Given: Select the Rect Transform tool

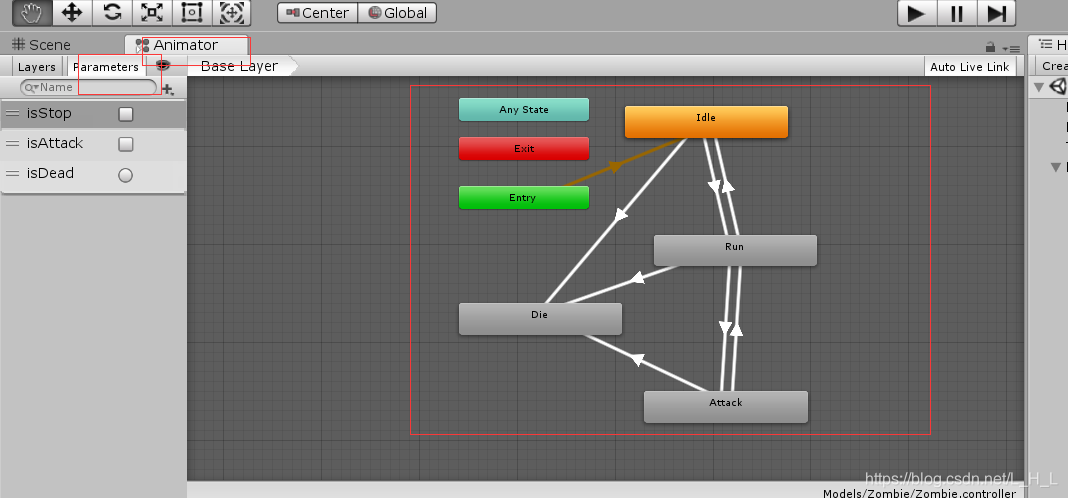Looking at the screenshot, I should pos(191,12).
